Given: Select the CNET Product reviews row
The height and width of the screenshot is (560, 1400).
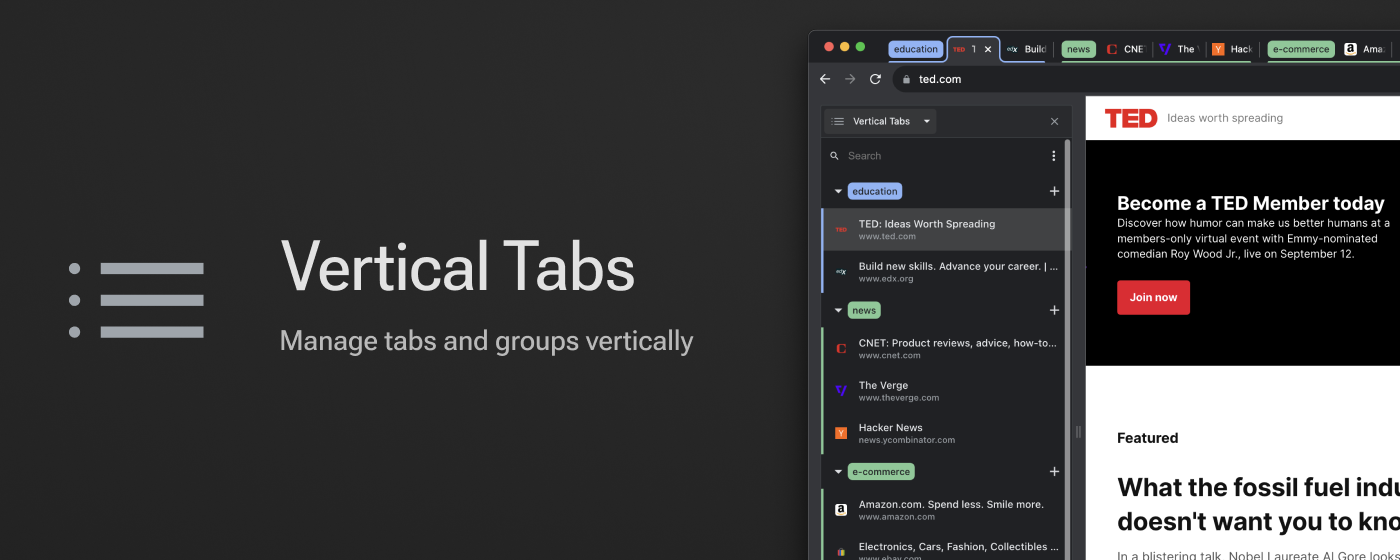Looking at the screenshot, I should point(943,348).
